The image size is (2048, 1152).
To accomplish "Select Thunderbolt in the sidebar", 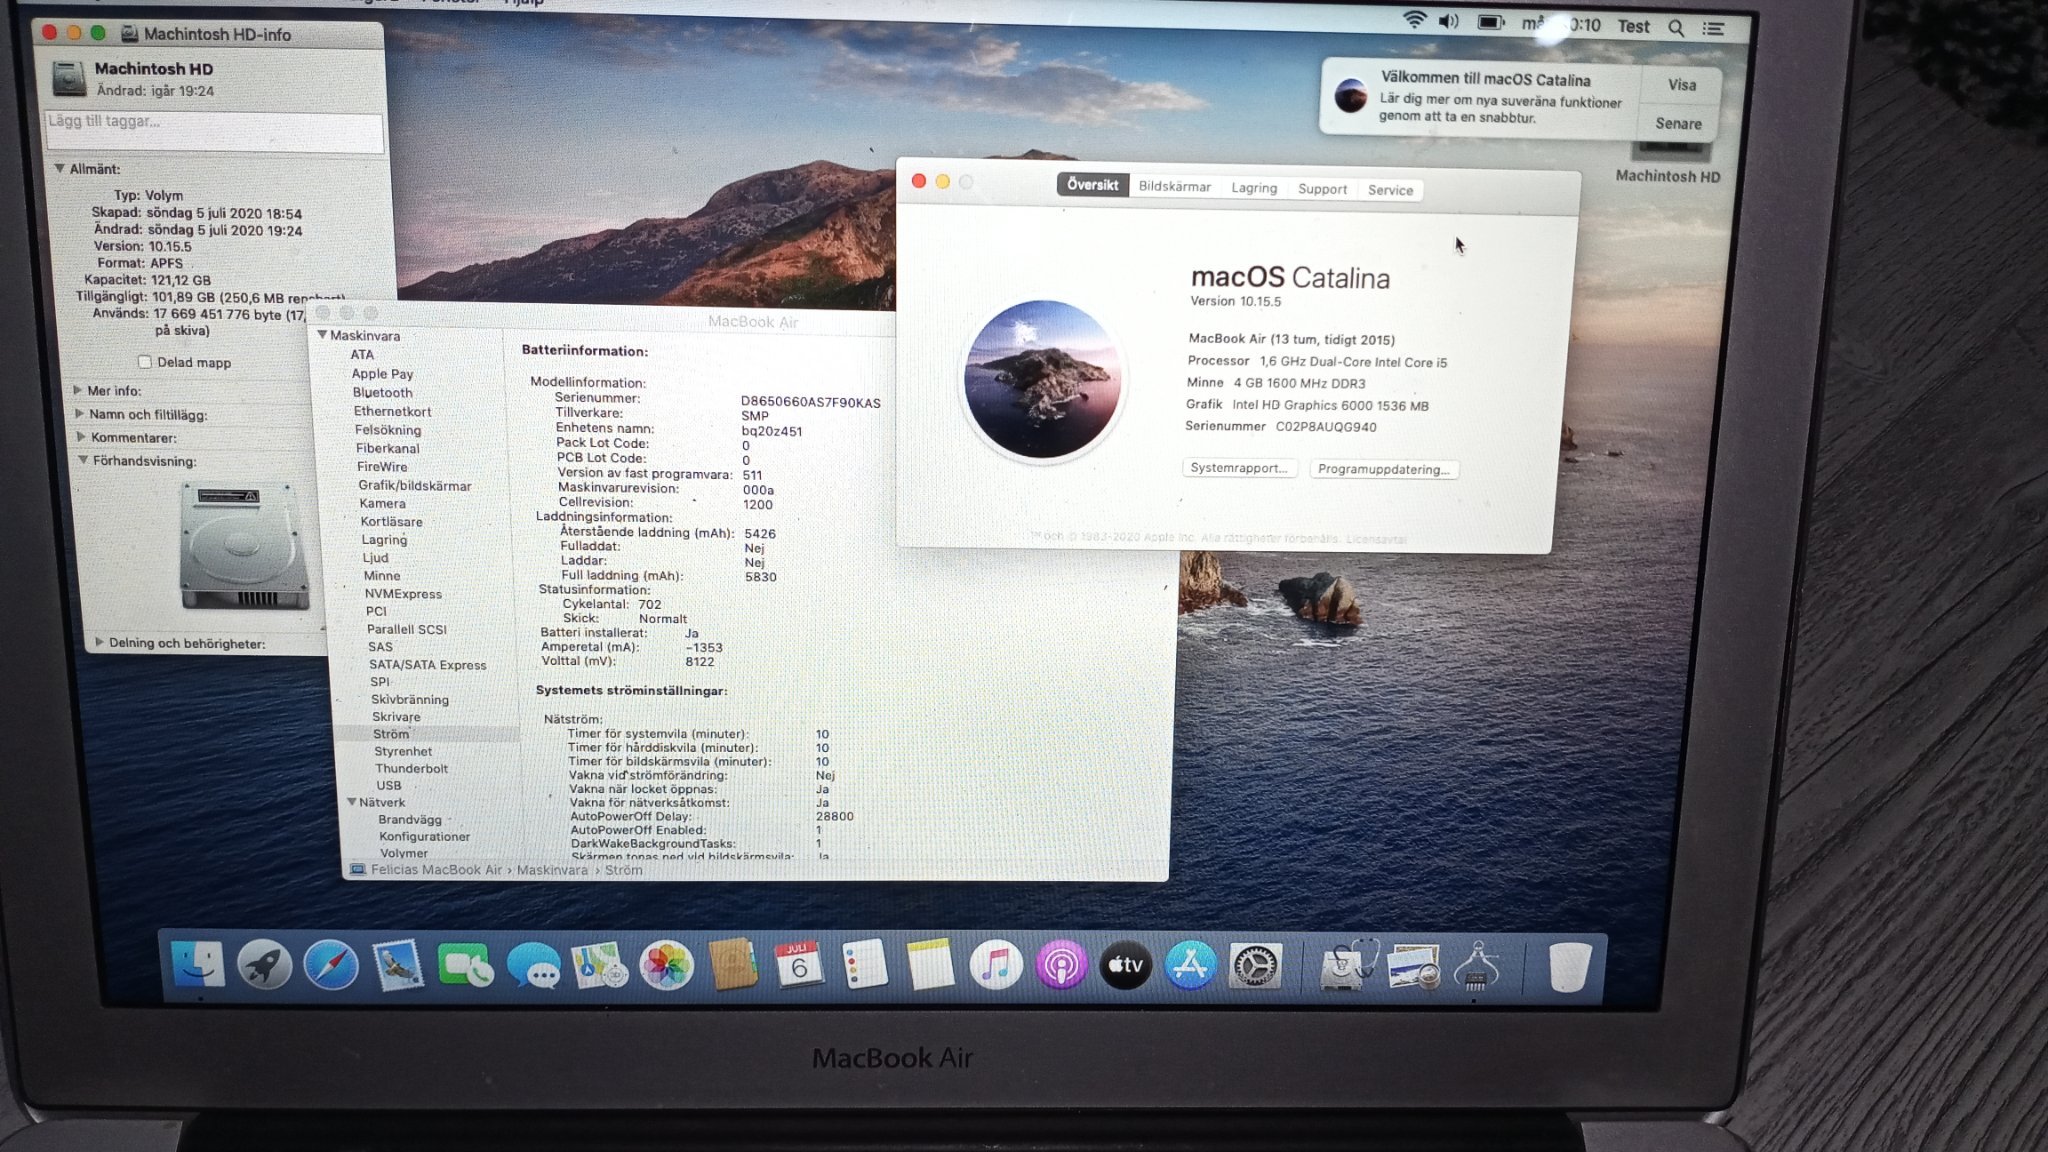I will pyautogui.click(x=412, y=768).
